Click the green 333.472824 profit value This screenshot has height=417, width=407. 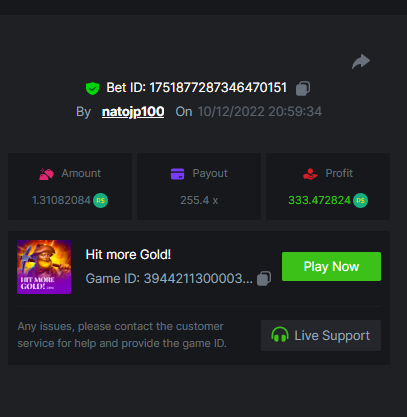point(319,200)
